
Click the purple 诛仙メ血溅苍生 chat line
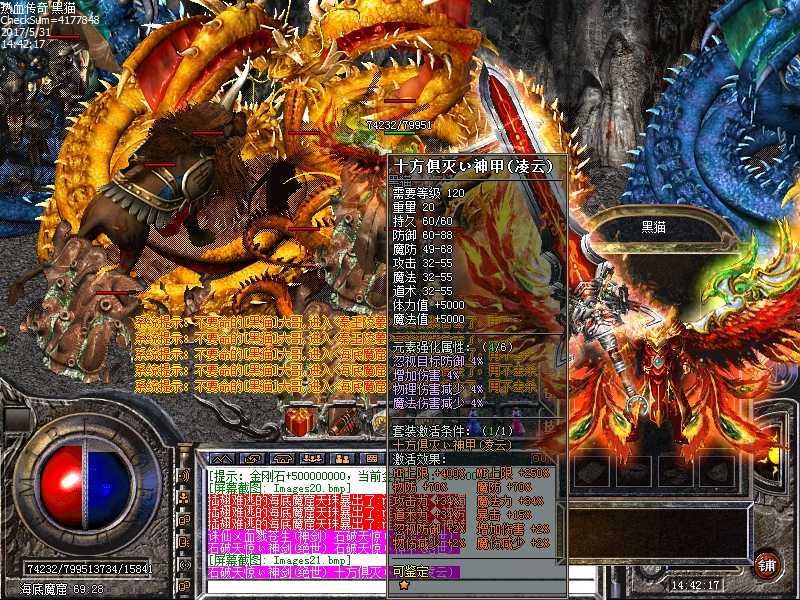(x=298, y=536)
